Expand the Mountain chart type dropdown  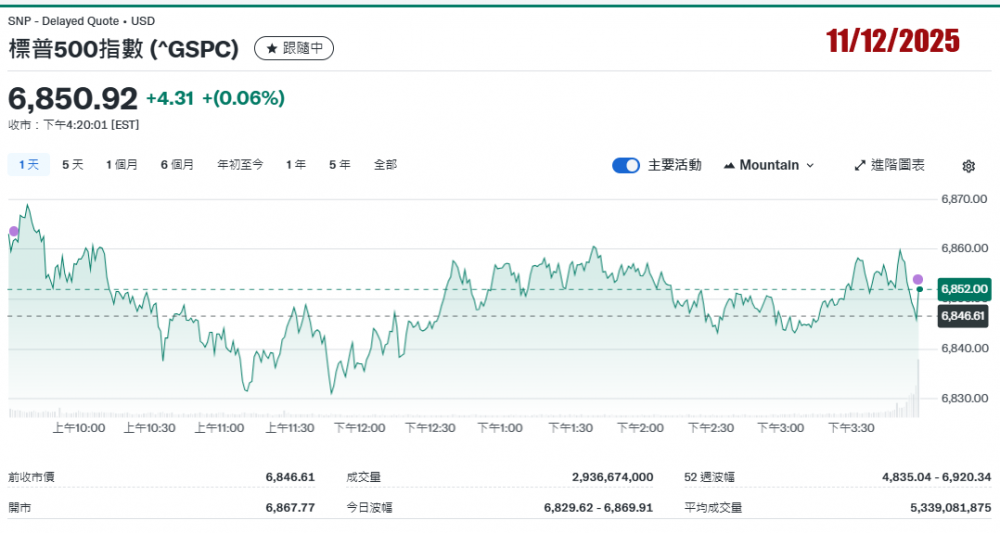pyautogui.click(x=768, y=165)
